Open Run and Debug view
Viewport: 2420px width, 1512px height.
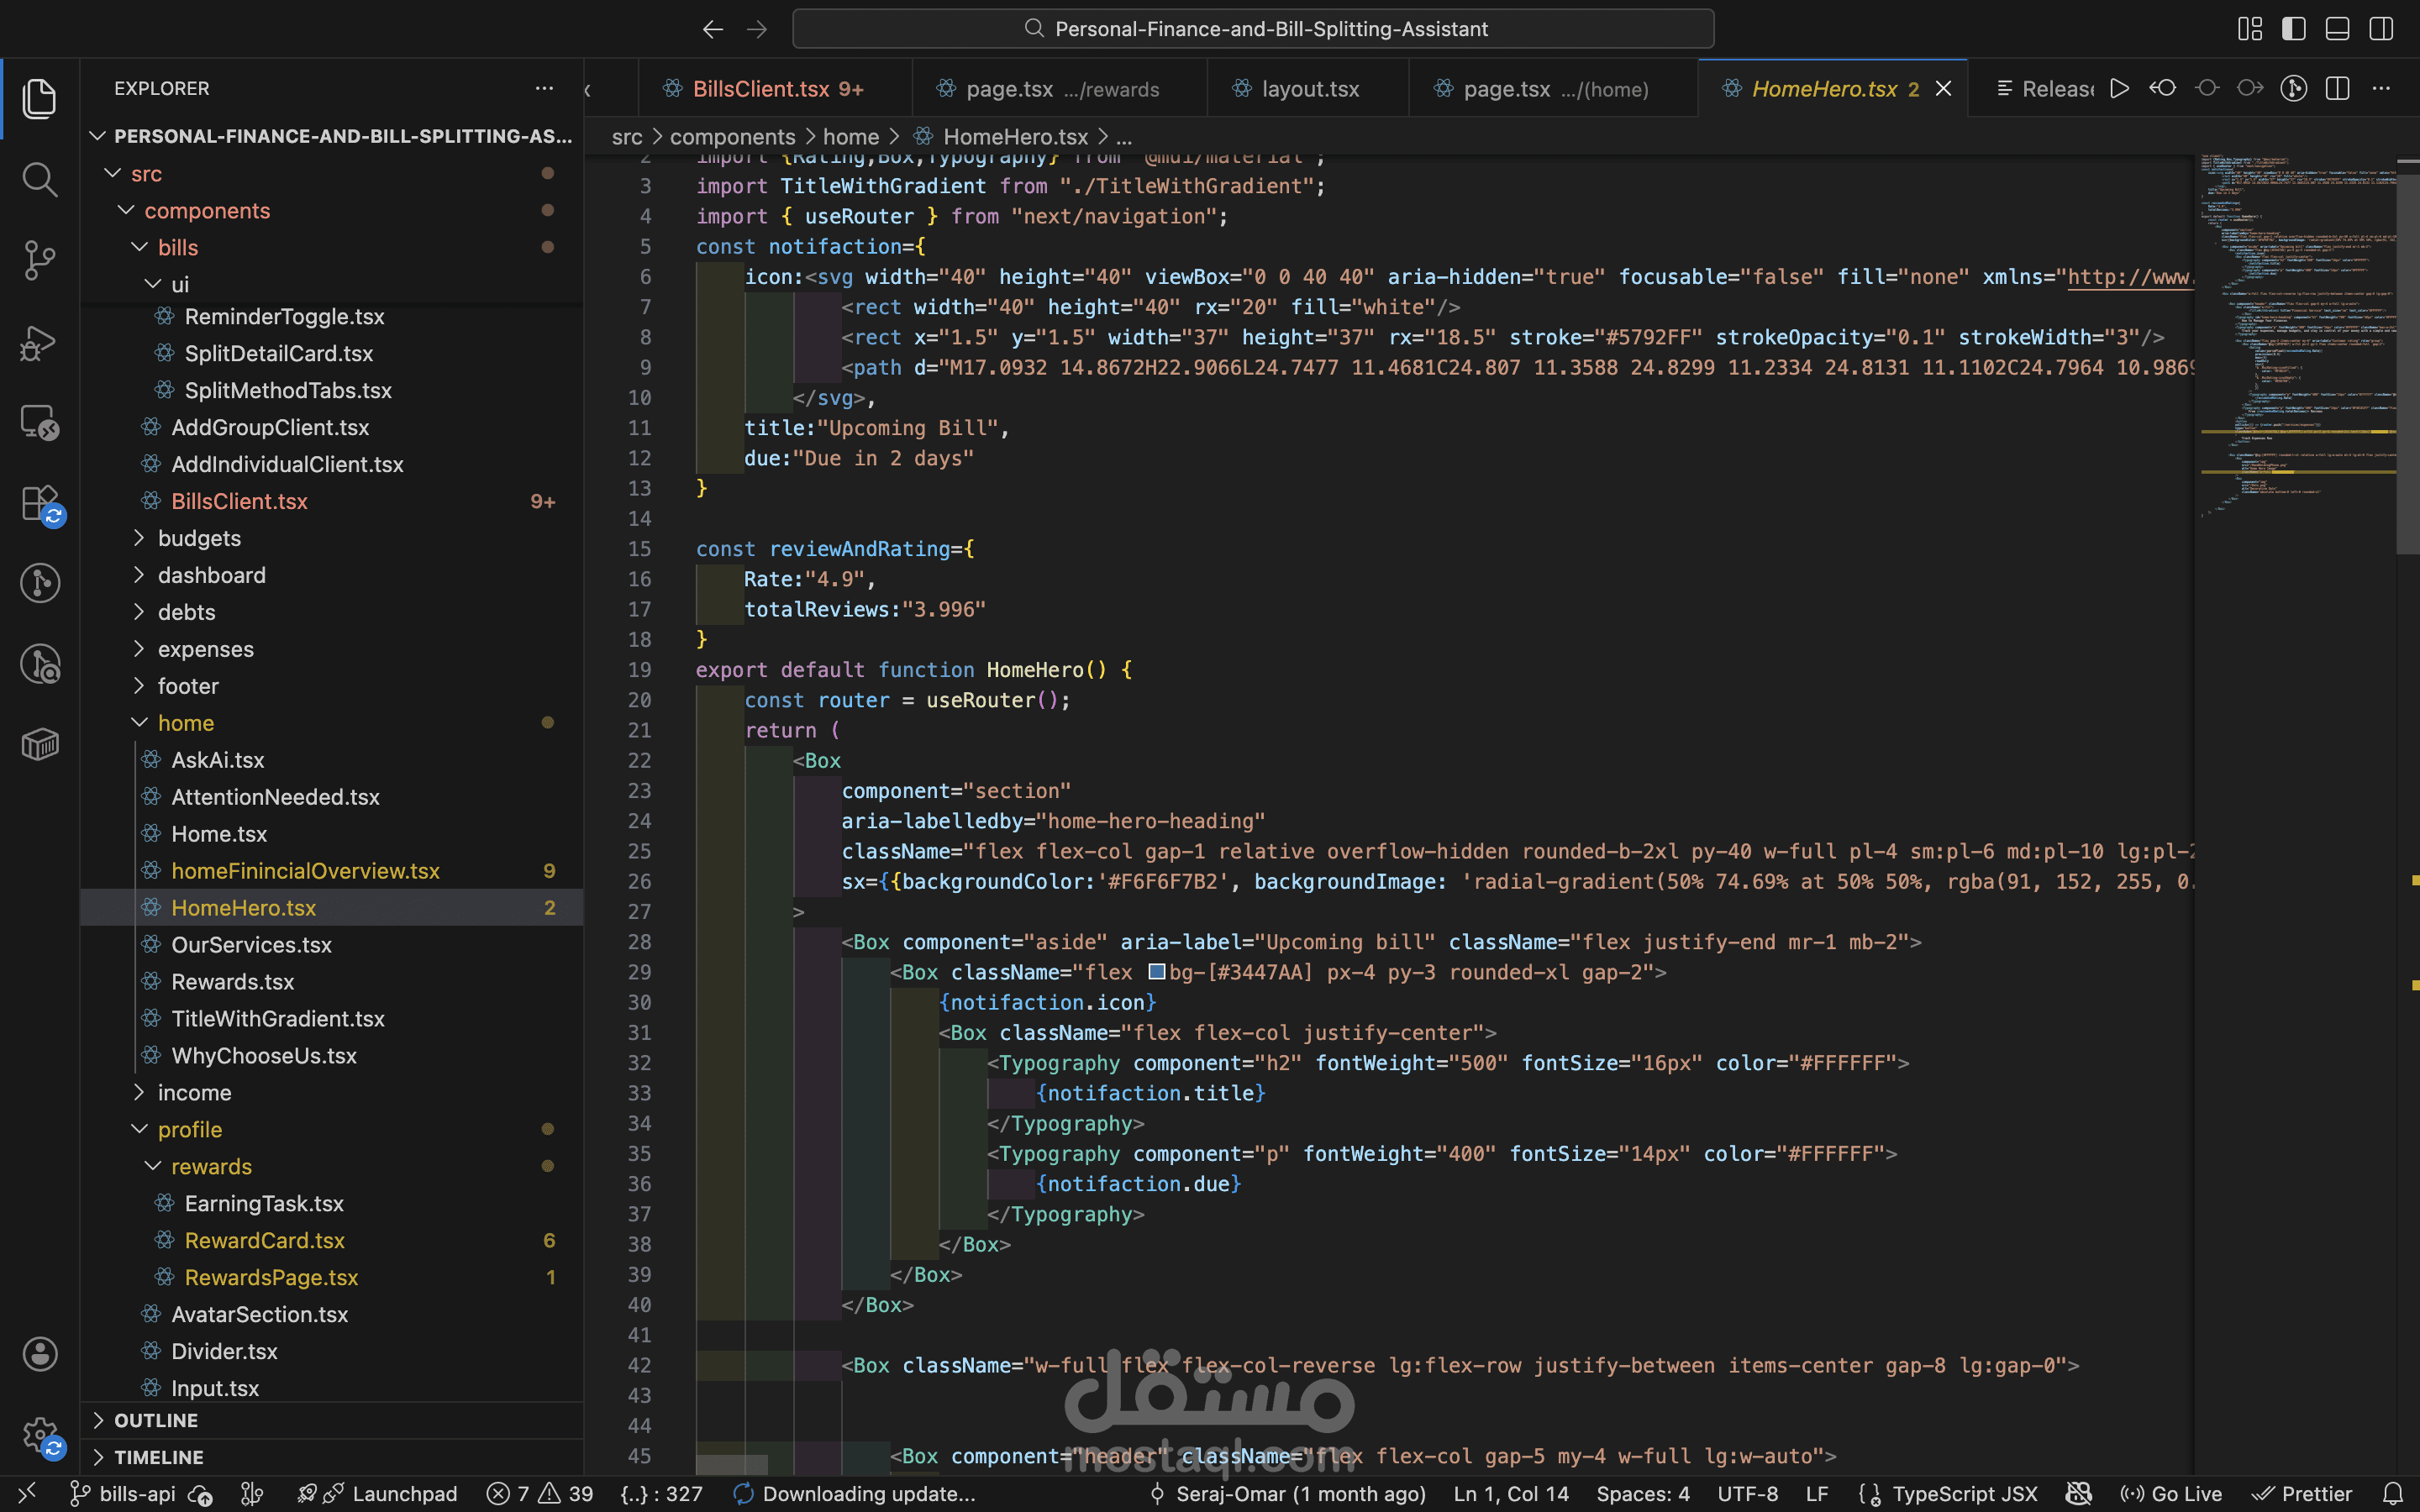[x=39, y=342]
